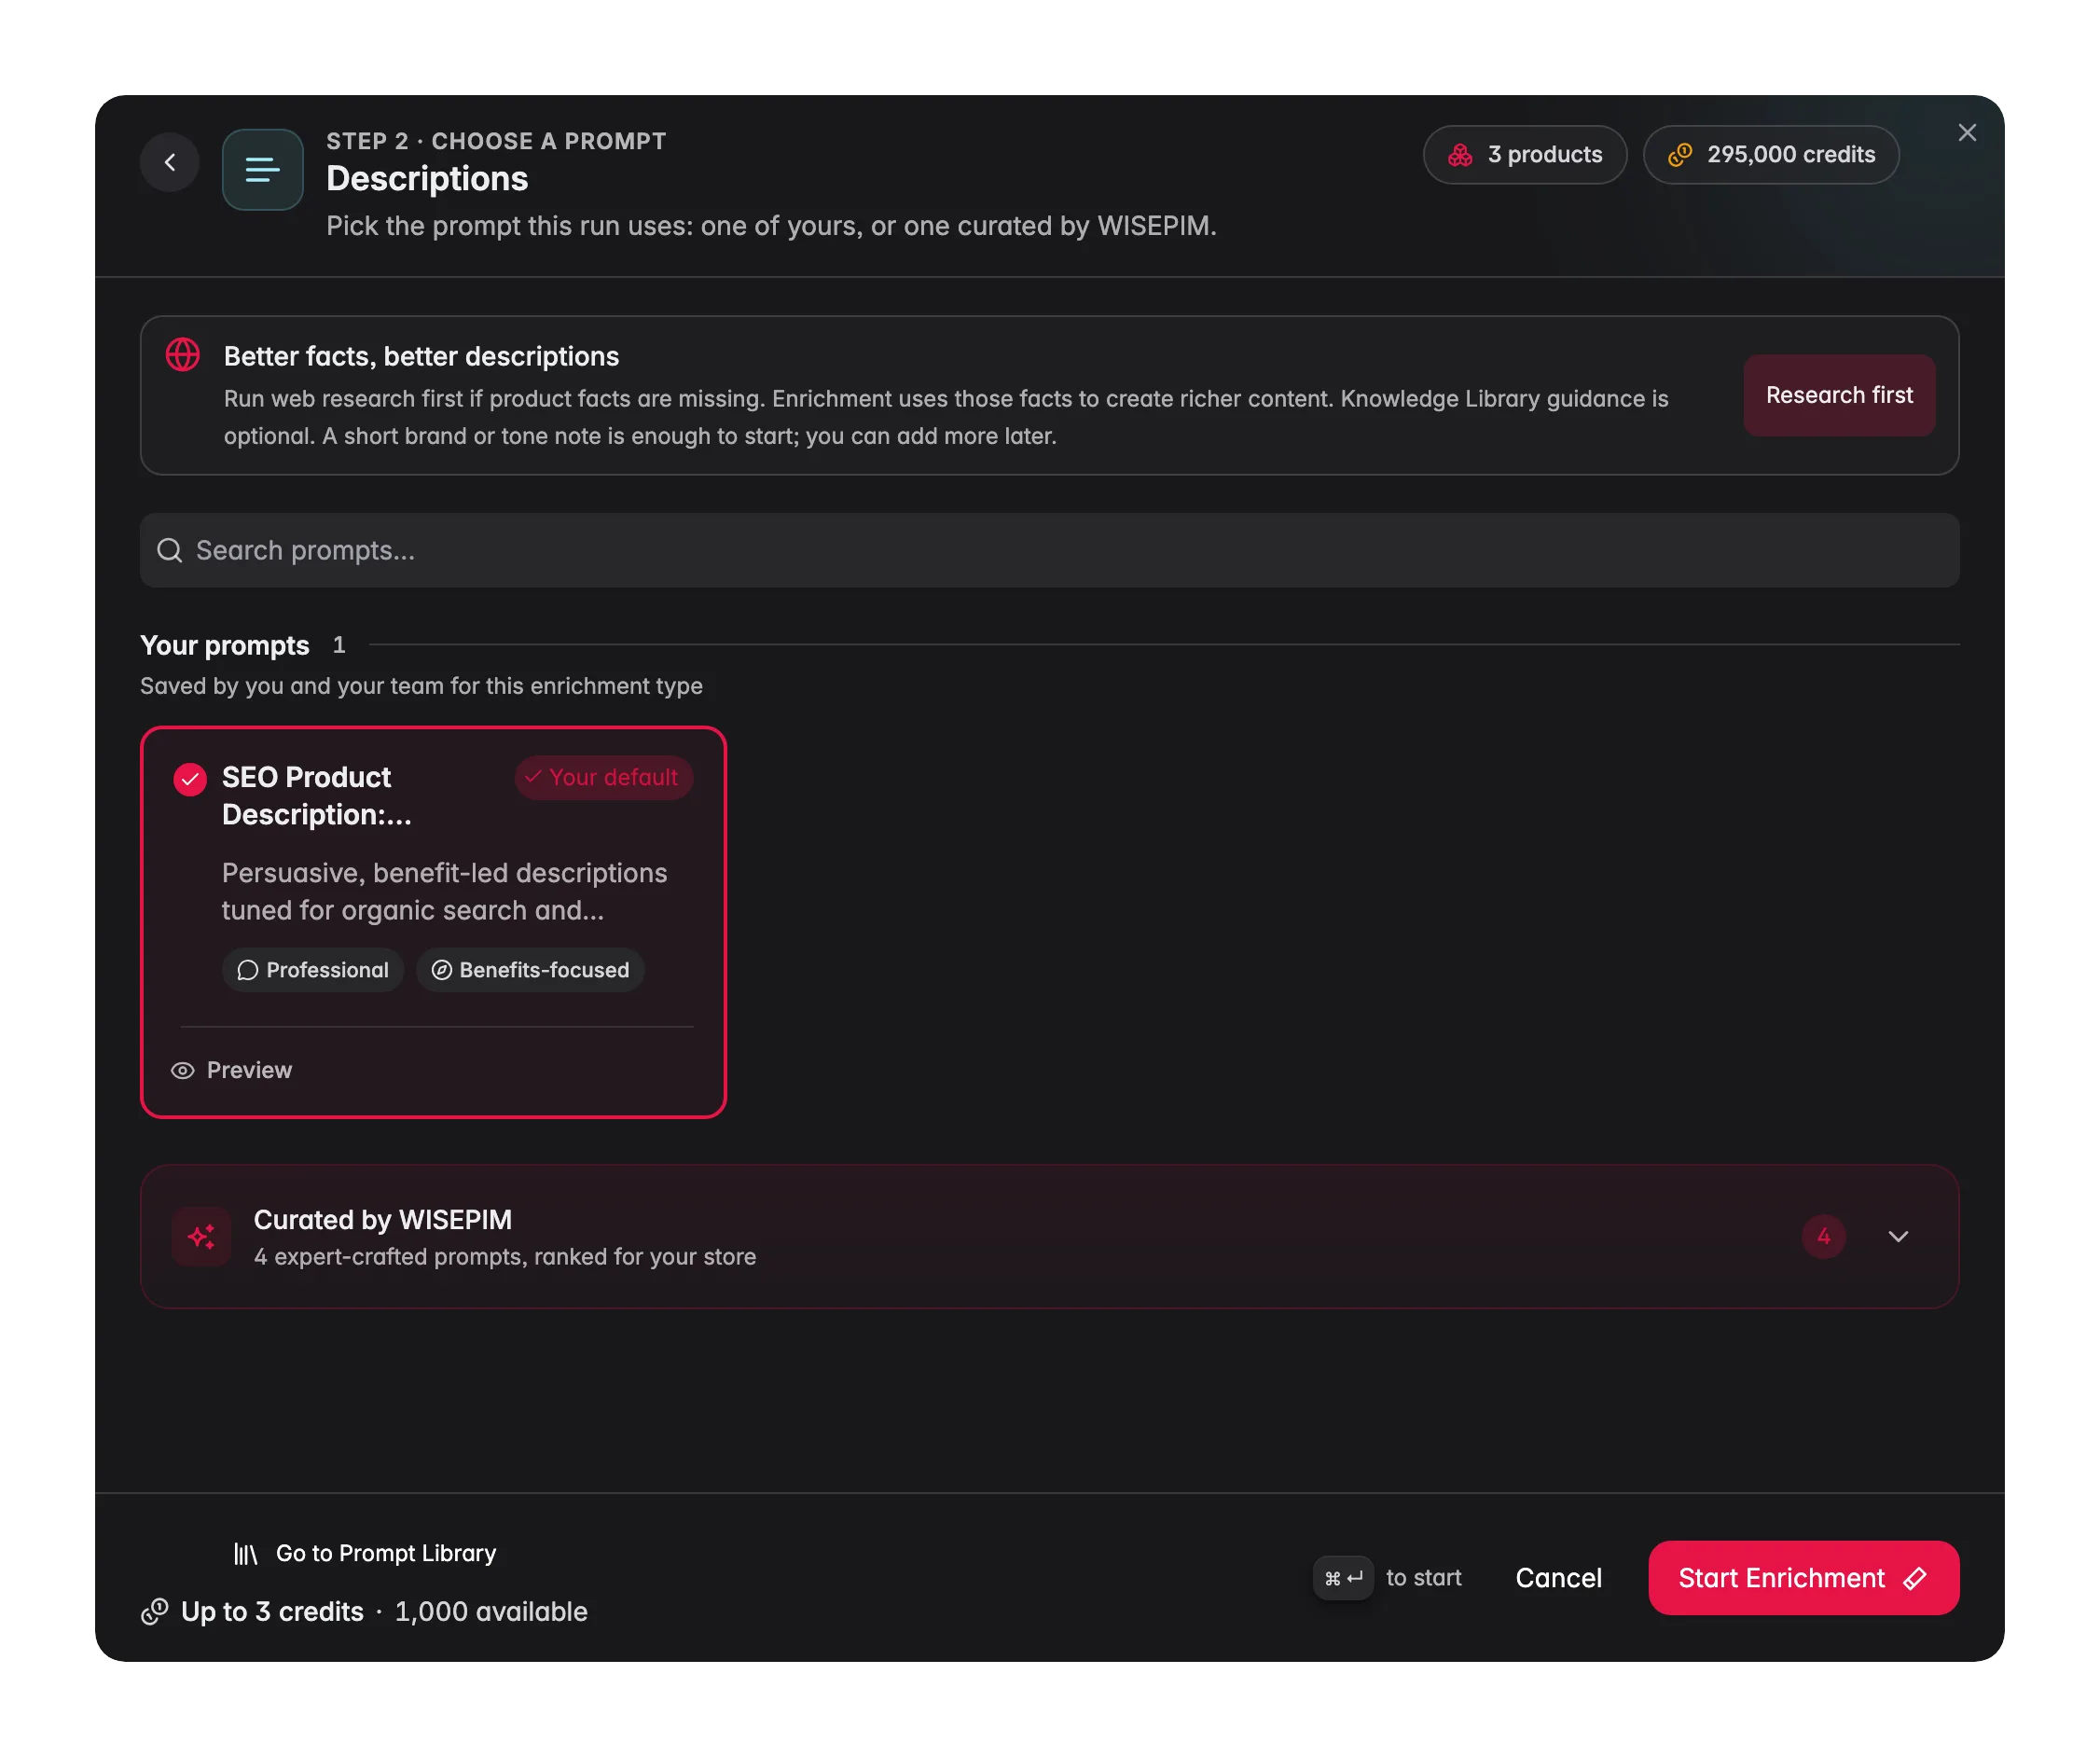The width and height of the screenshot is (2100, 1757).
Task: Click the count badge 4 in curated row
Action: [1823, 1236]
